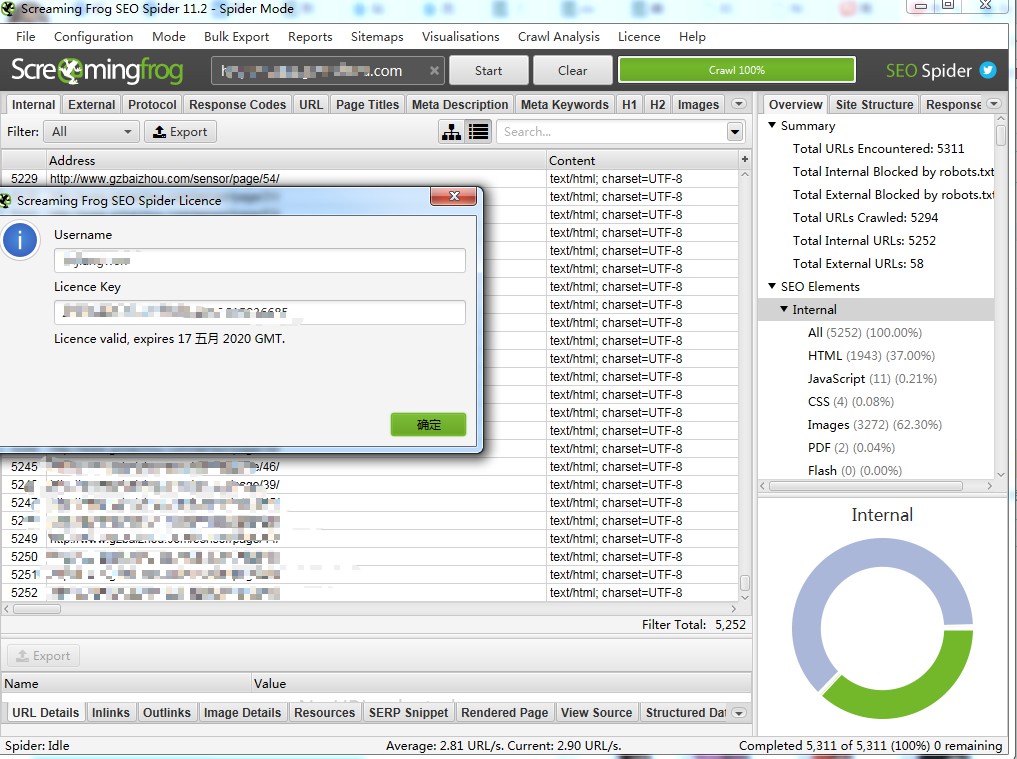The width and height of the screenshot is (1017, 759).
Task: Open the search options dropdown arrow
Action: point(734,132)
